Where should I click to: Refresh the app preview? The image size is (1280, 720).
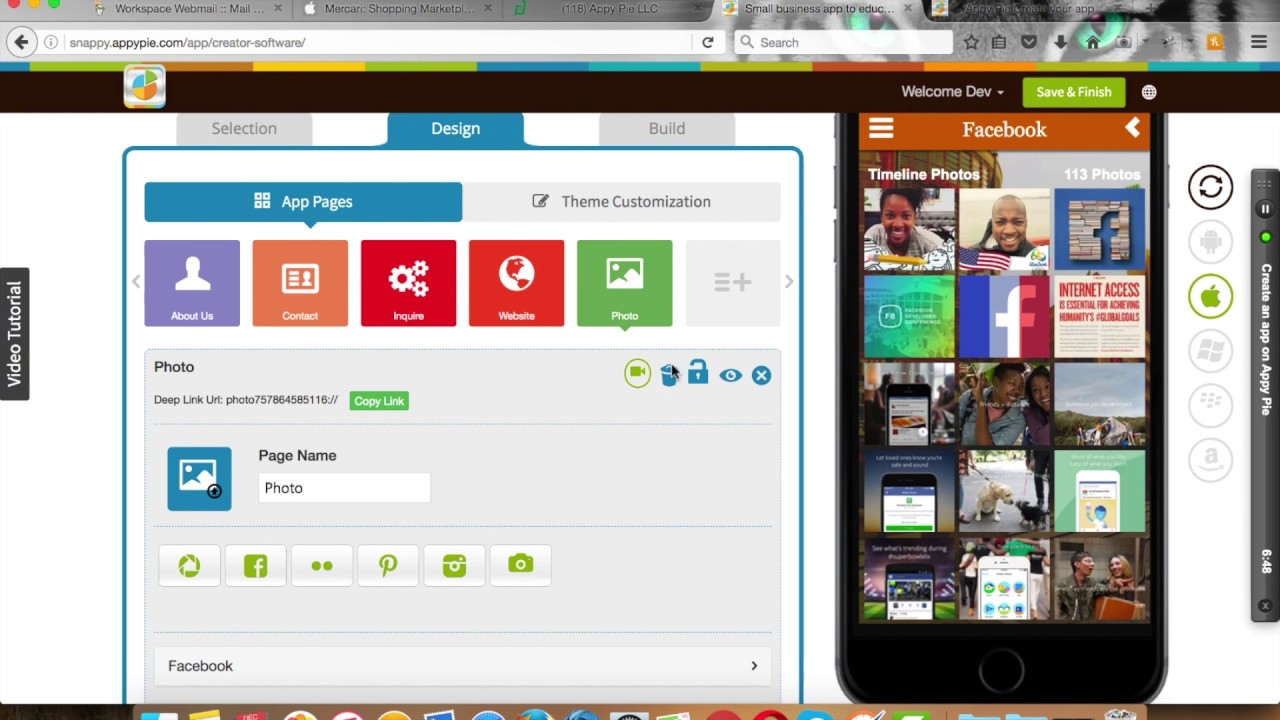point(1210,187)
